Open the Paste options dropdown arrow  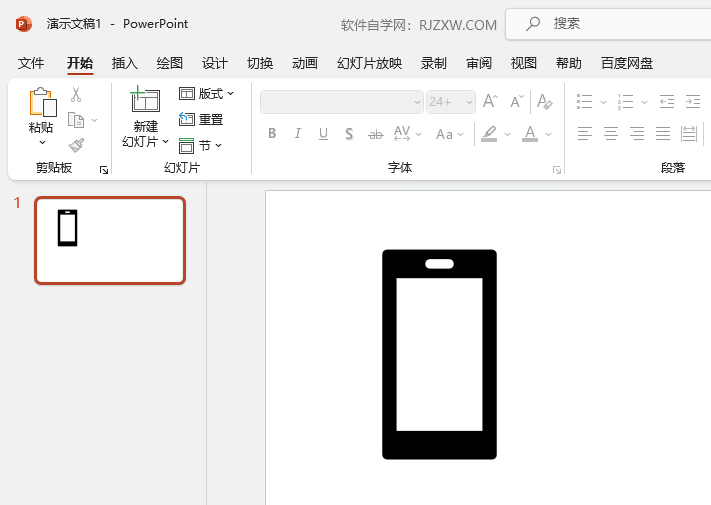(x=42, y=142)
